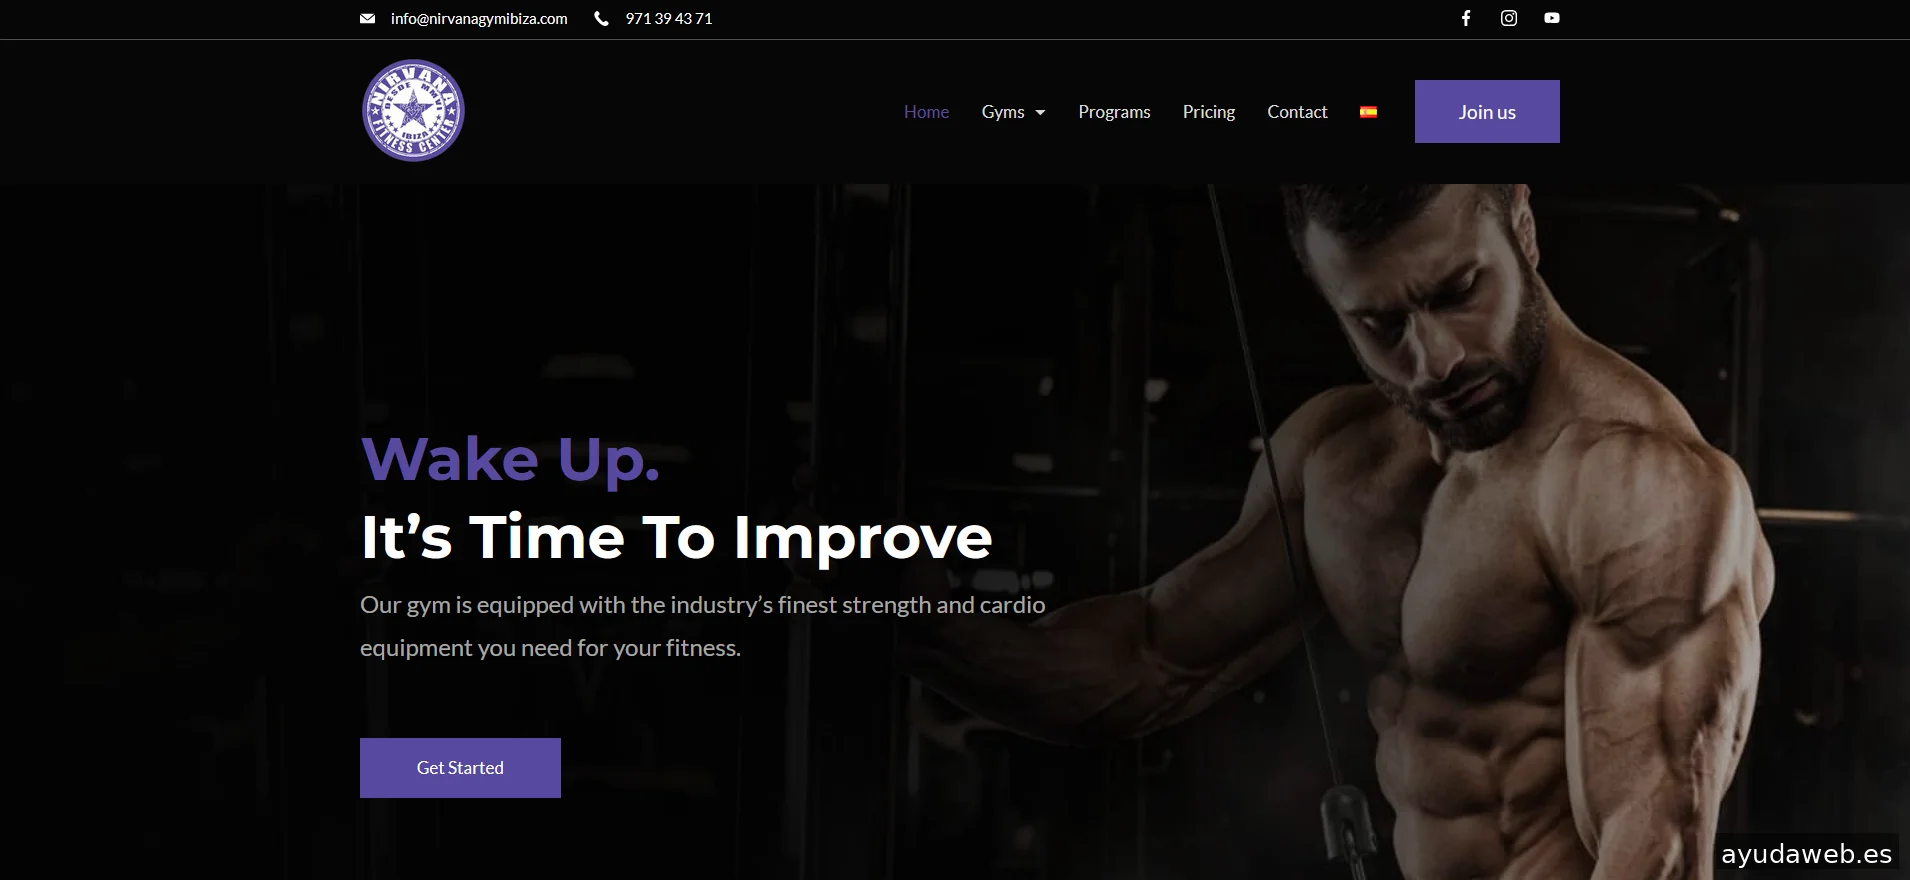Click the purple Join us button

click(x=1487, y=111)
